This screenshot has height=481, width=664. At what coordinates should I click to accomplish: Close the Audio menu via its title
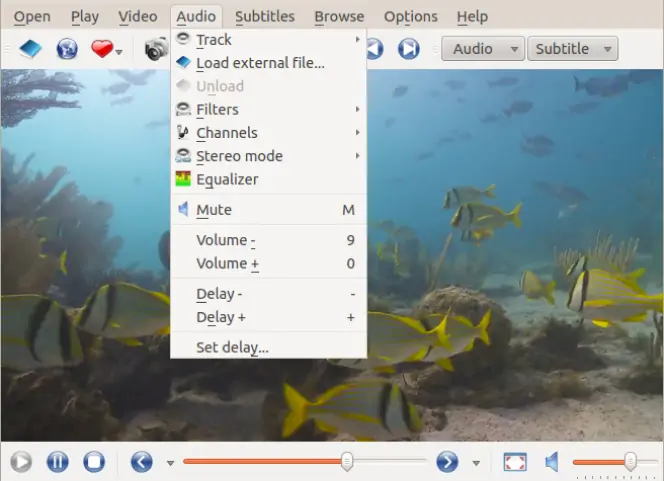[x=196, y=17]
